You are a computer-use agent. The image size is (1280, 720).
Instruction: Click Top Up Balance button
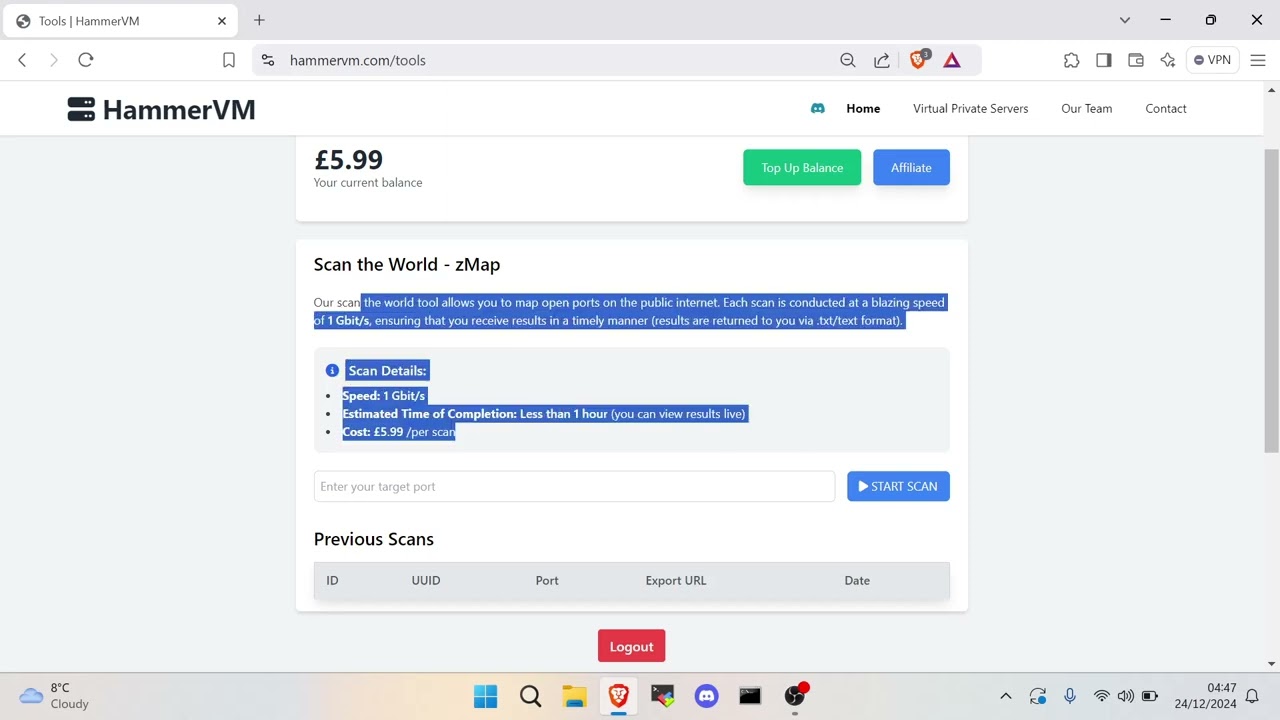click(x=802, y=168)
